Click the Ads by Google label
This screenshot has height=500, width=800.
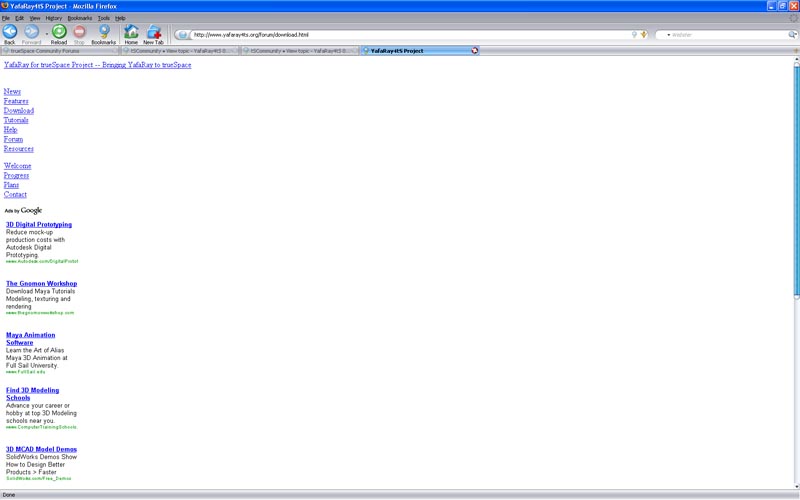[23, 210]
